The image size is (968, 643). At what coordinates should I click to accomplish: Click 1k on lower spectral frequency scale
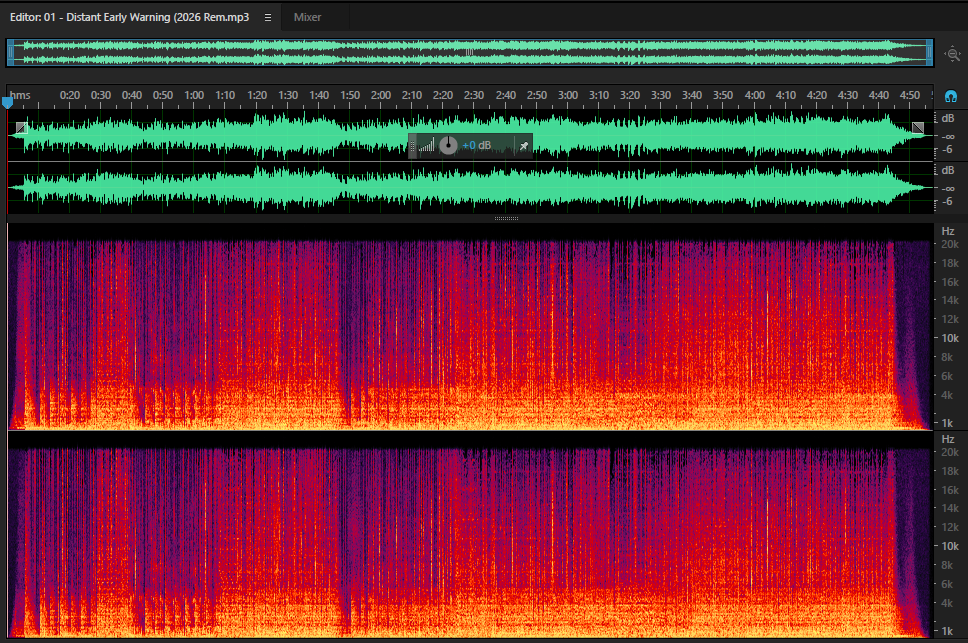[x=948, y=631]
